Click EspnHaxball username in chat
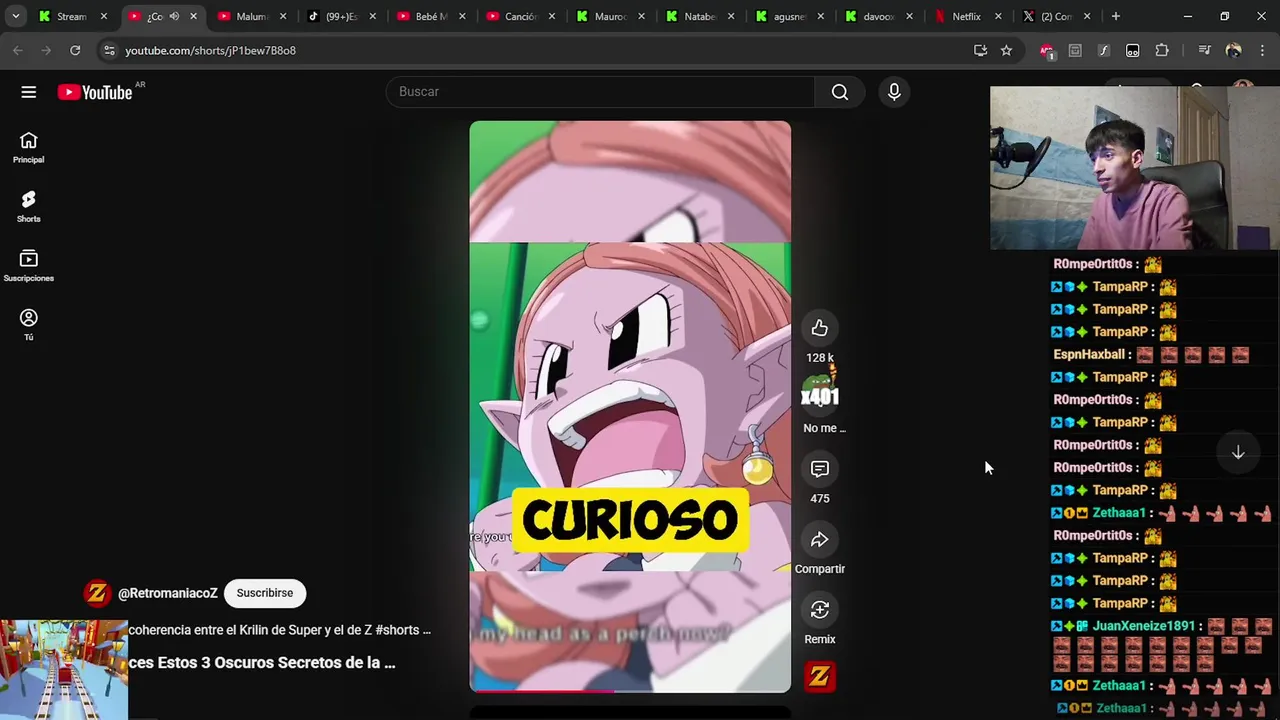 [x=1090, y=355]
